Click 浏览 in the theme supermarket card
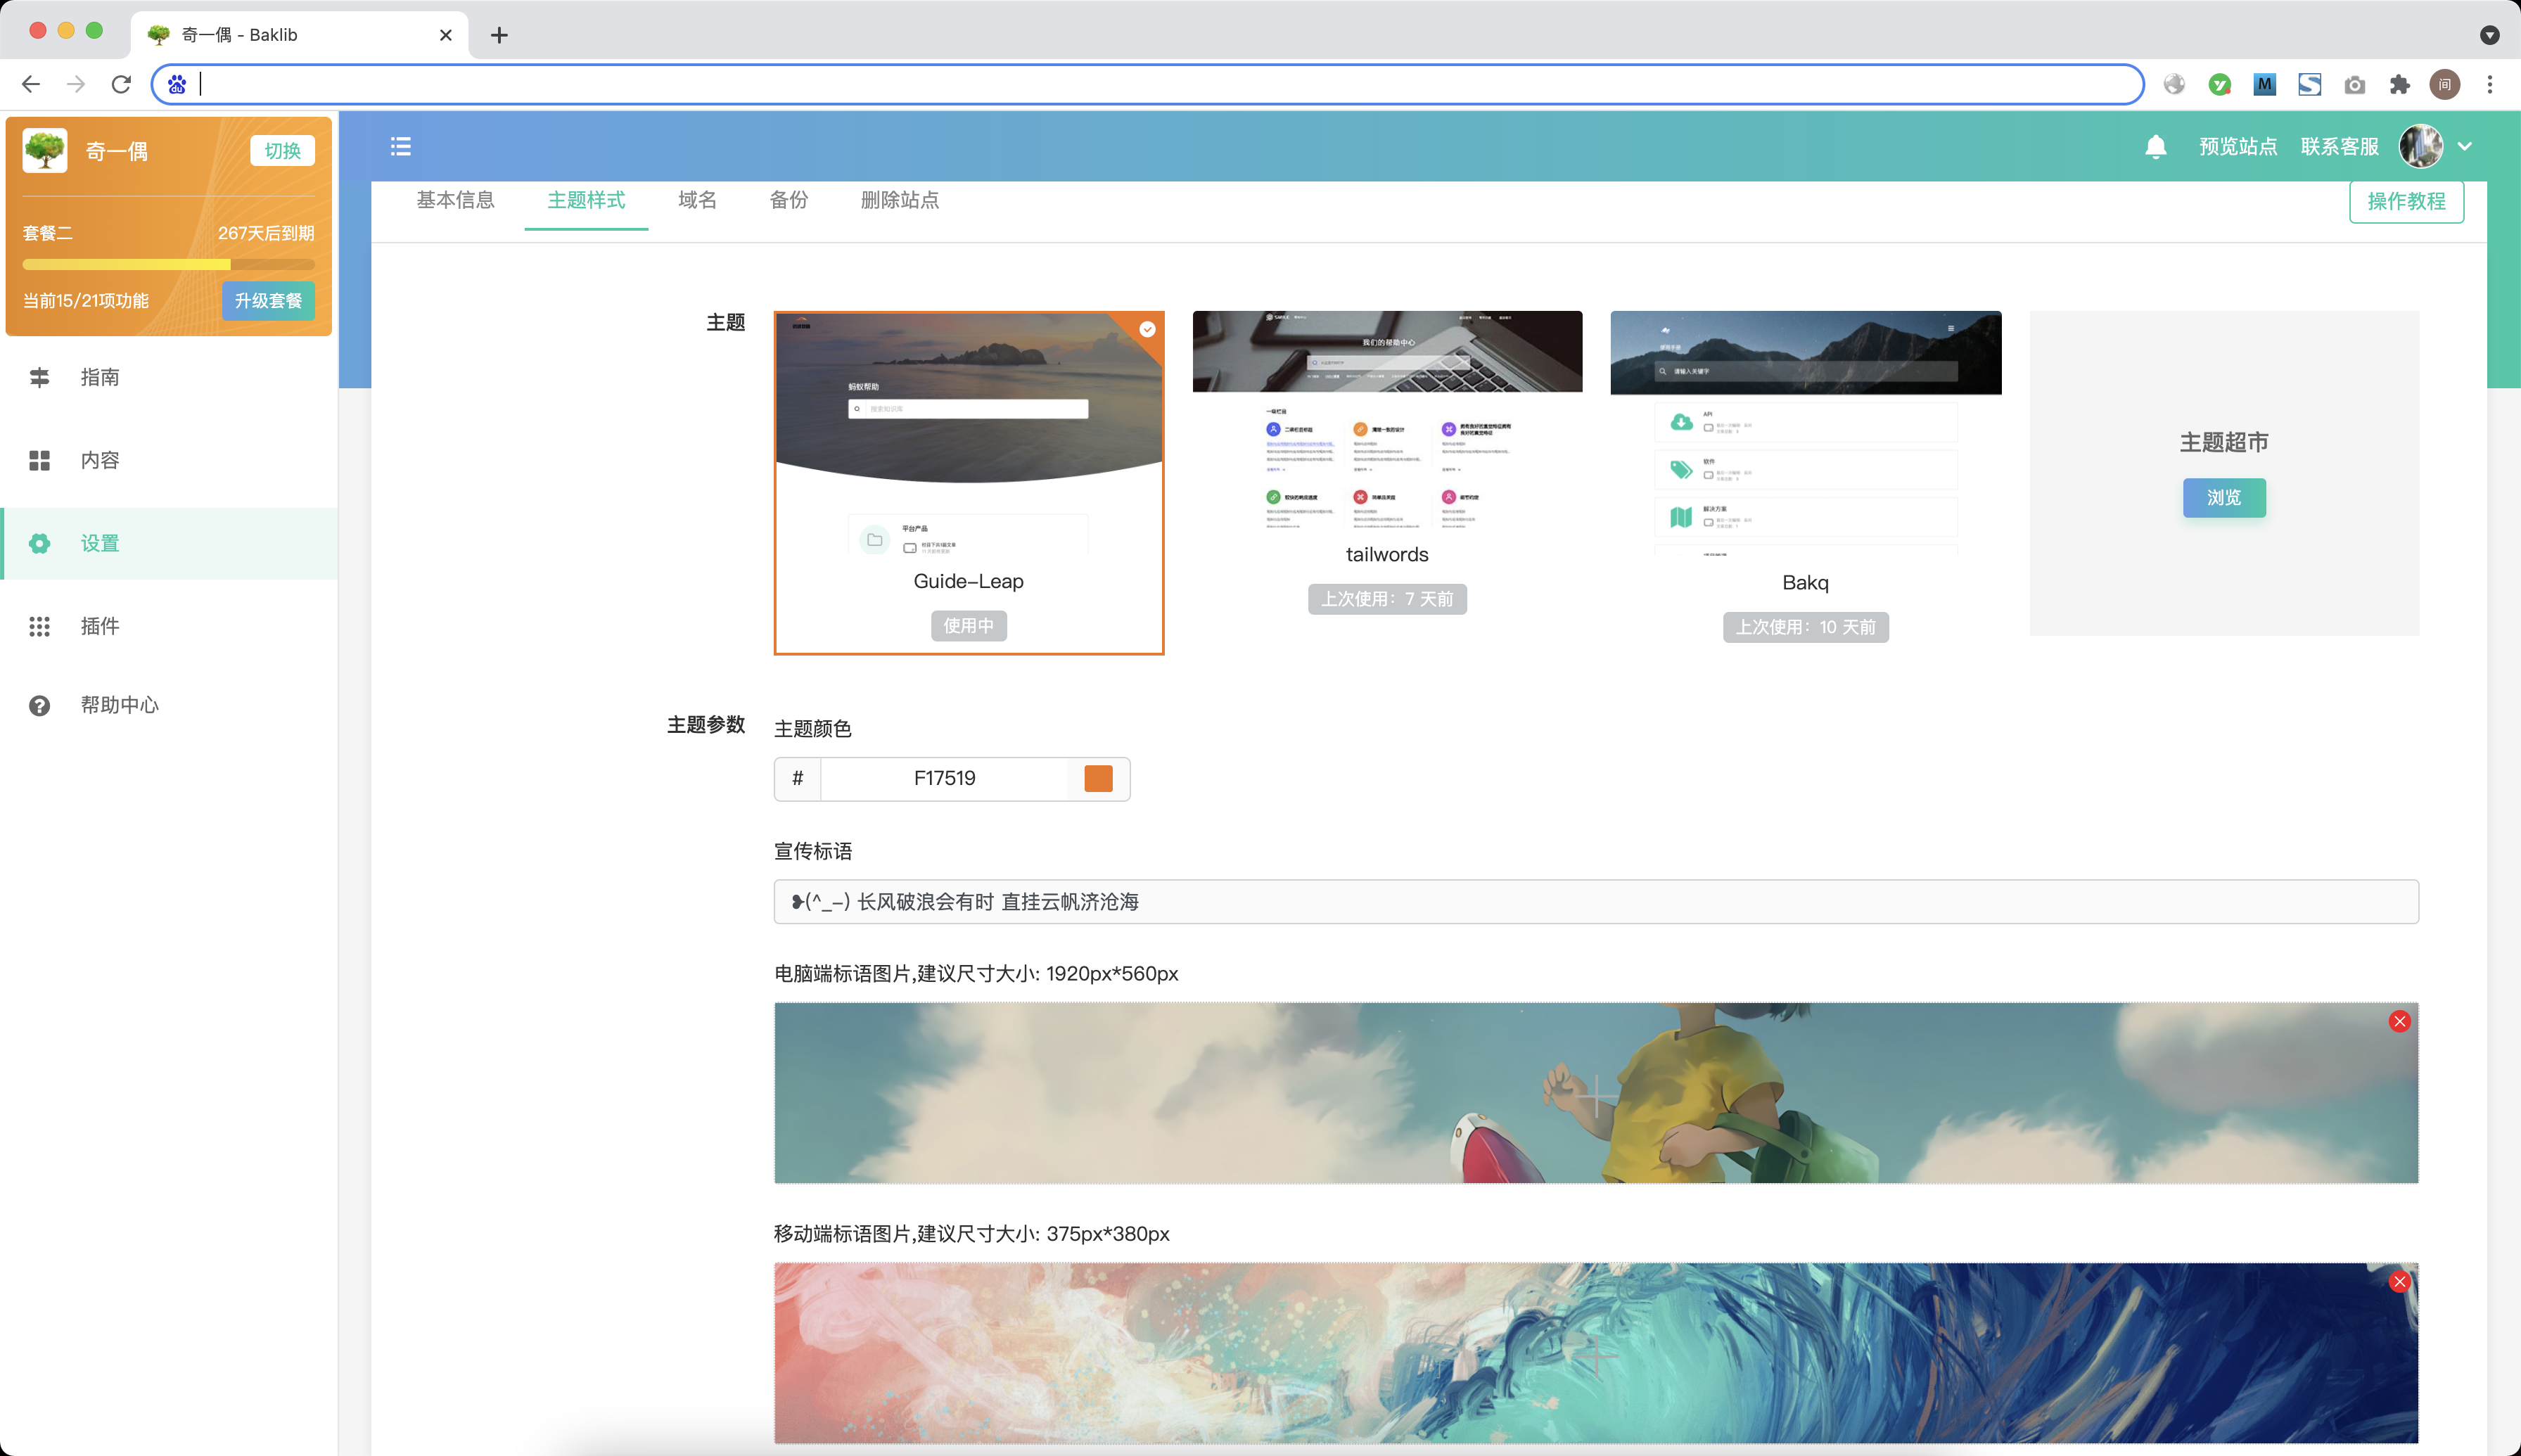Image resolution: width=2521 pixels, height=1456 pixels. (2223, 498)
